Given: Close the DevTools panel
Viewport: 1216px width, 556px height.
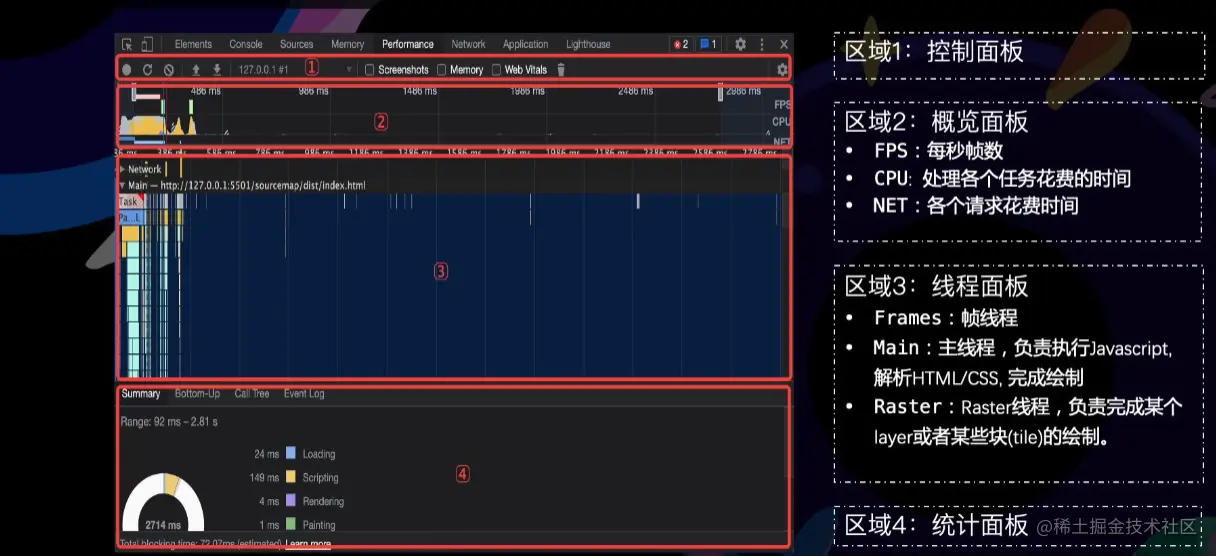Looking at the screenshot, I should (784, 44).
